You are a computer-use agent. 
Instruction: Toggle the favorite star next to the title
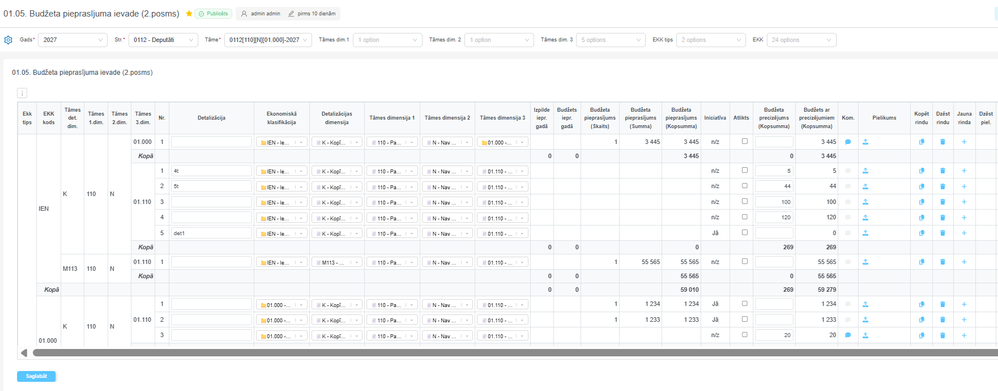189,13
